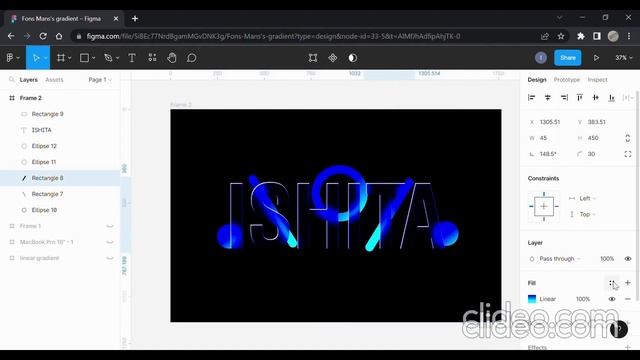Click the Create component icon
640x360 pixels.
click(x=333, y=58)
